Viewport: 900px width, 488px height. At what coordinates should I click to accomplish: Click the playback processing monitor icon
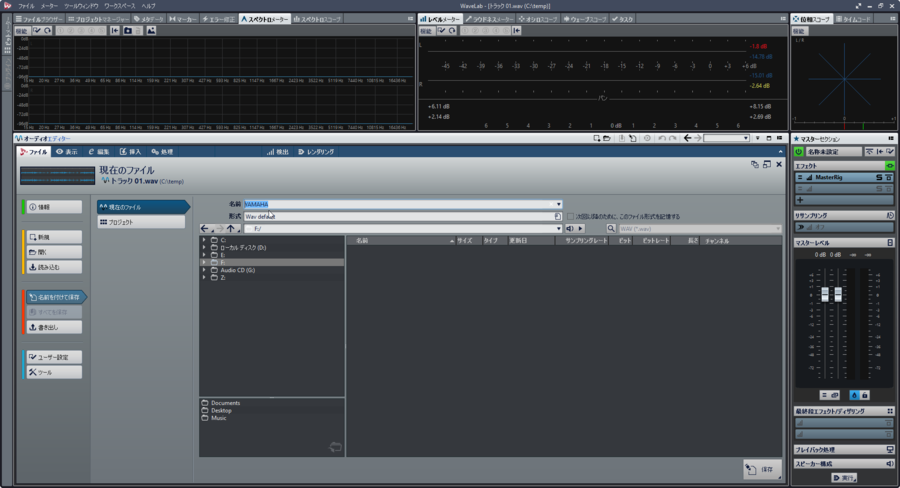(x=890, y=450)
